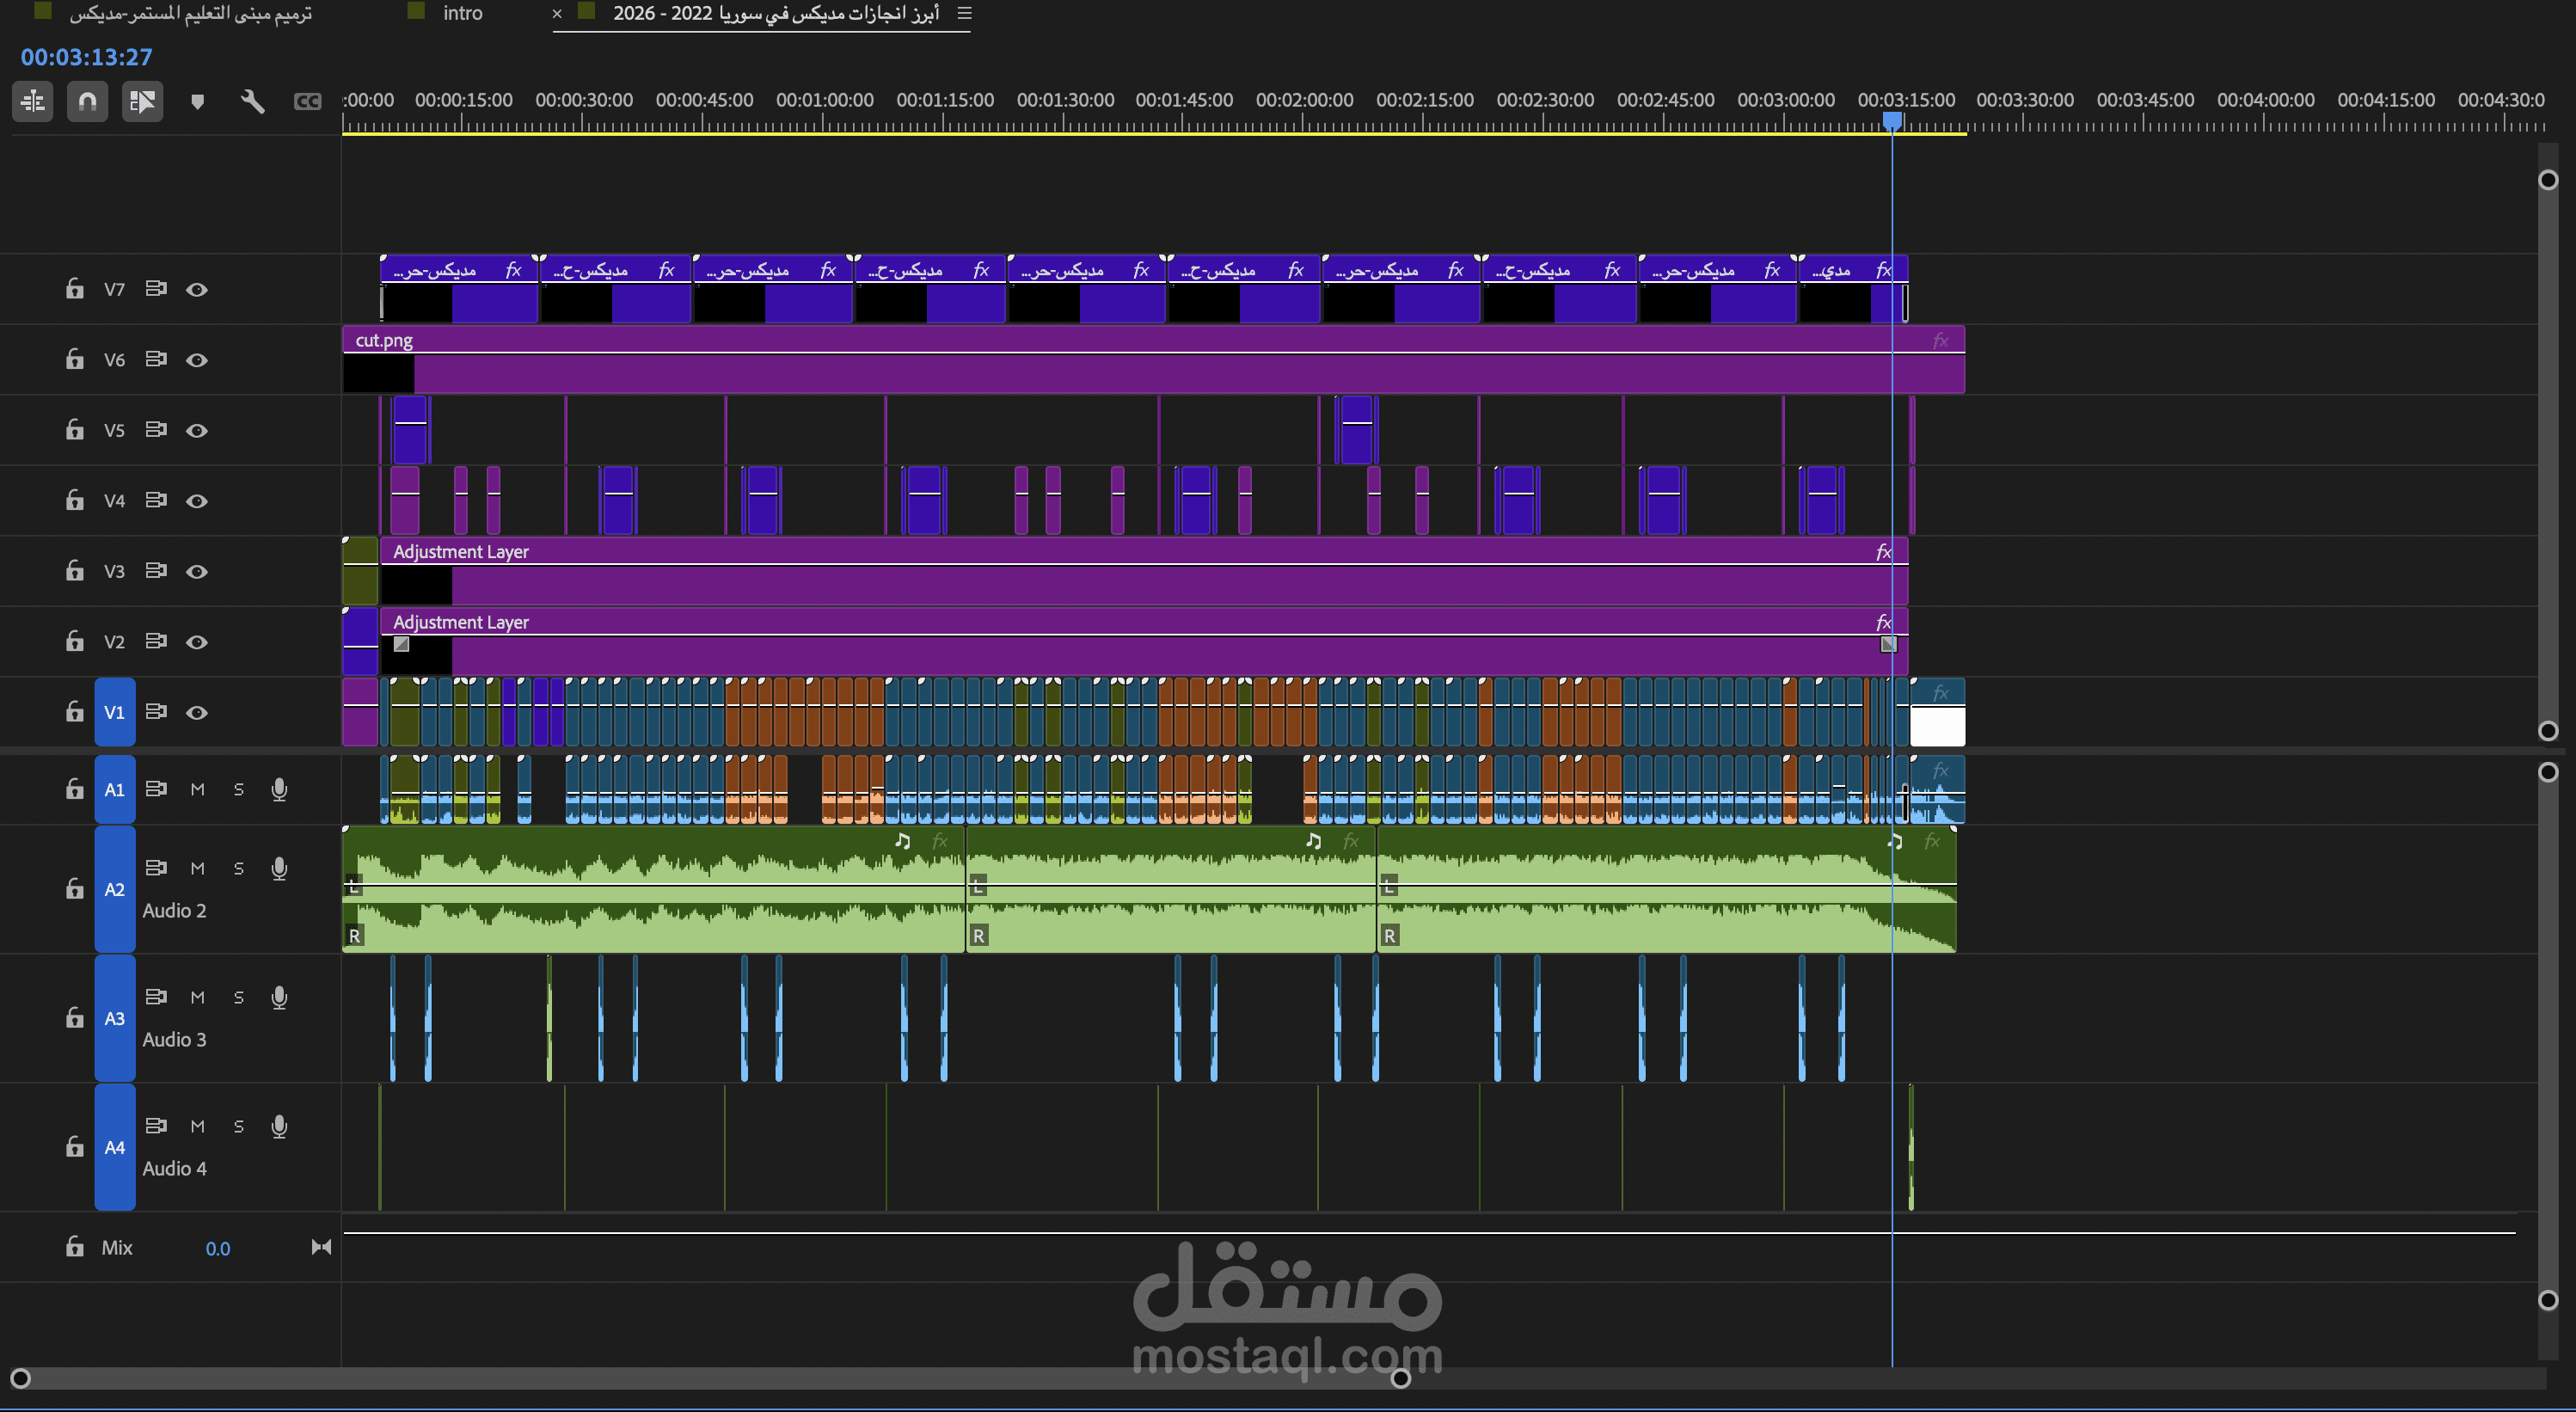Toggle insert sequences as nests button

click(33, 101)
